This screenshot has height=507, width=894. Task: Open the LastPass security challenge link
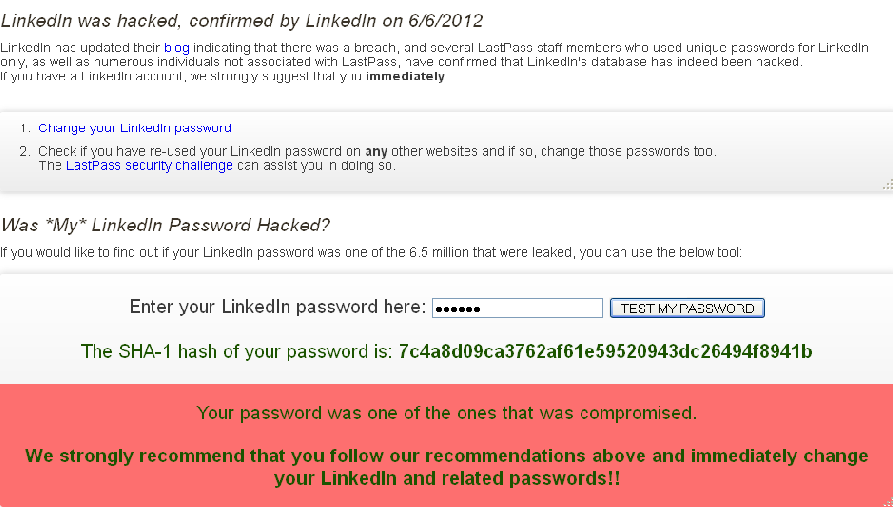click(x=149, y=166)
